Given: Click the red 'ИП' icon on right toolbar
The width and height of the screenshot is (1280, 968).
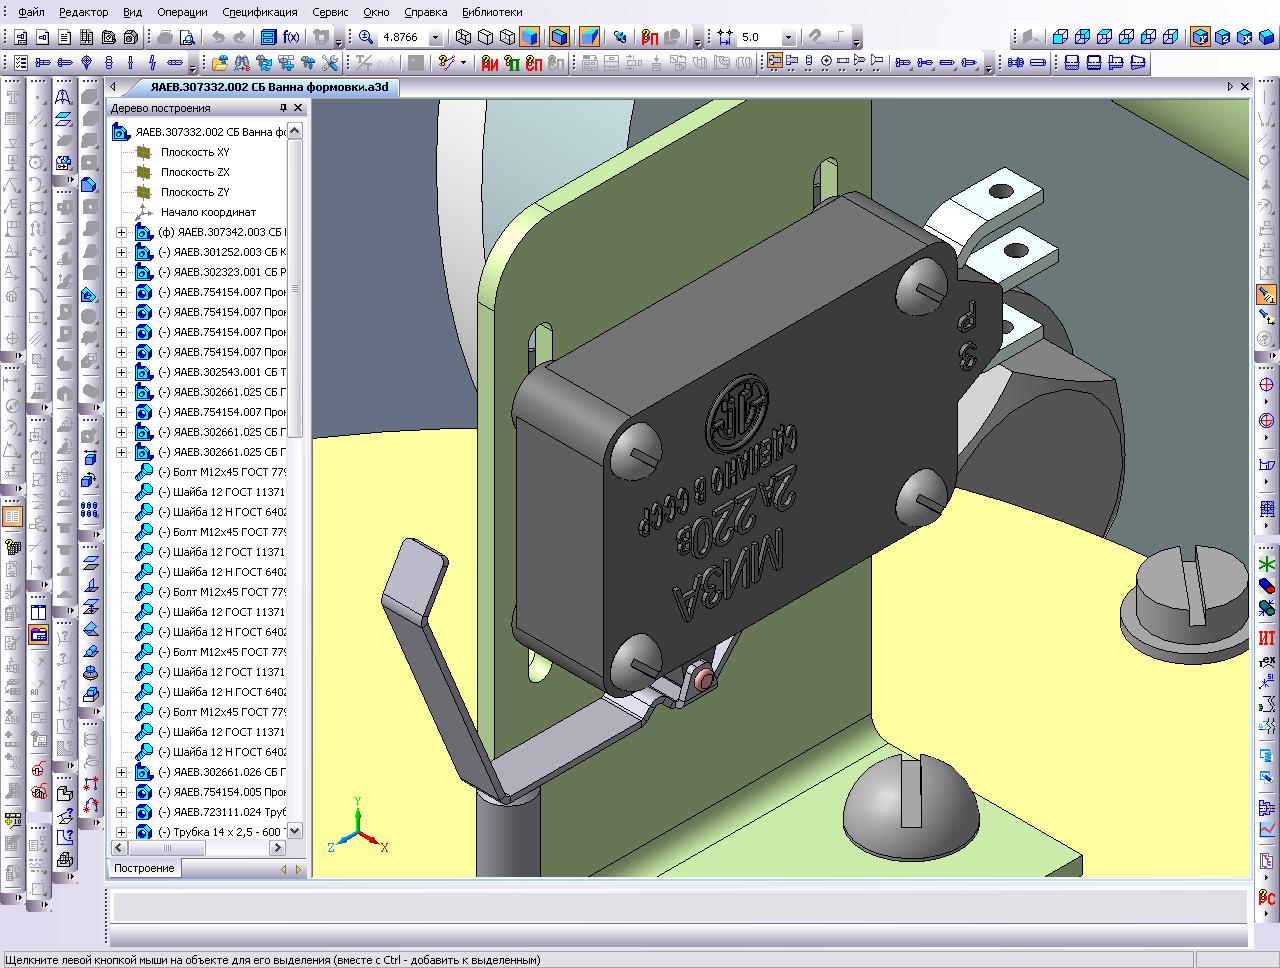Looking at the screenshot, I should (x=1266, y=638).
